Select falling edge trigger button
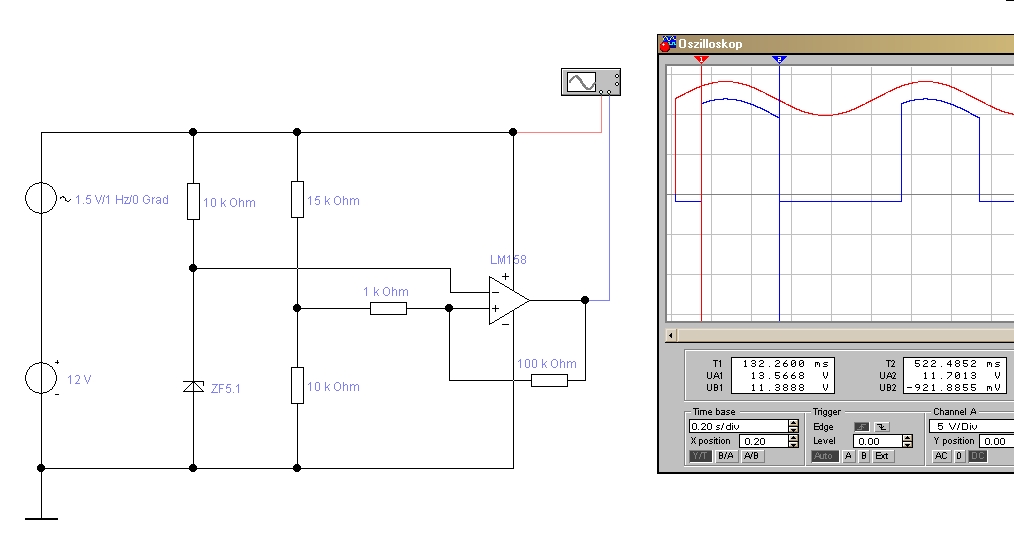The width and height of the screenshot is (1014, 544). (x=881, y=426)
